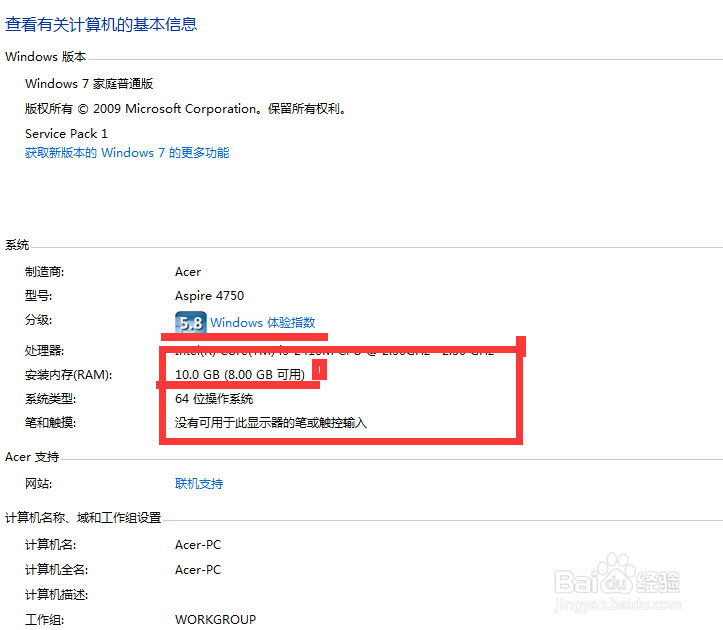Click the 安装内存(RAM): label
The width and height of the screenshot is (723, 630).
click(68, 374)
